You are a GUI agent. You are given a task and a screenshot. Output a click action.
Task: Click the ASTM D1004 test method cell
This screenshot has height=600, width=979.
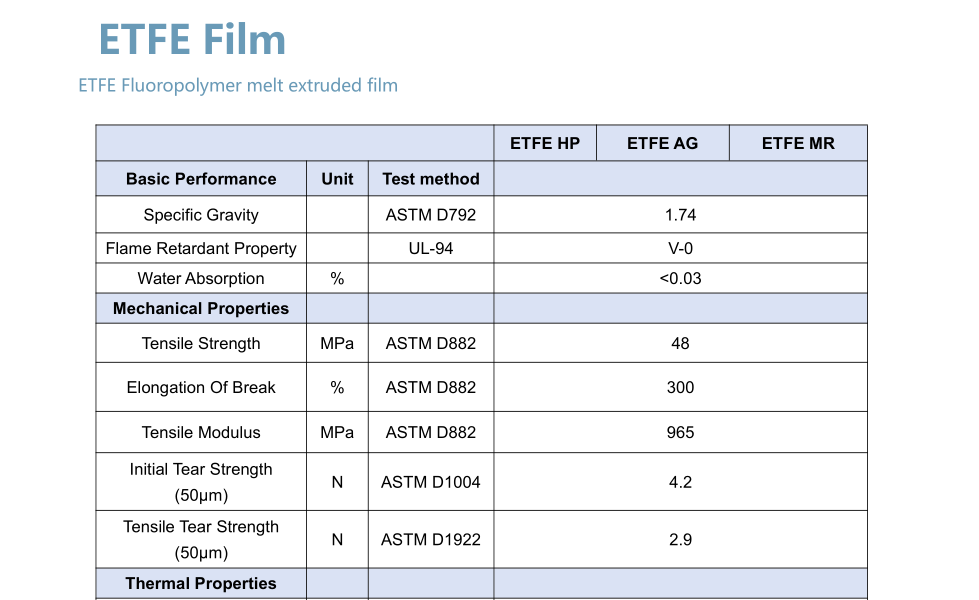click(x=431, y=482)
